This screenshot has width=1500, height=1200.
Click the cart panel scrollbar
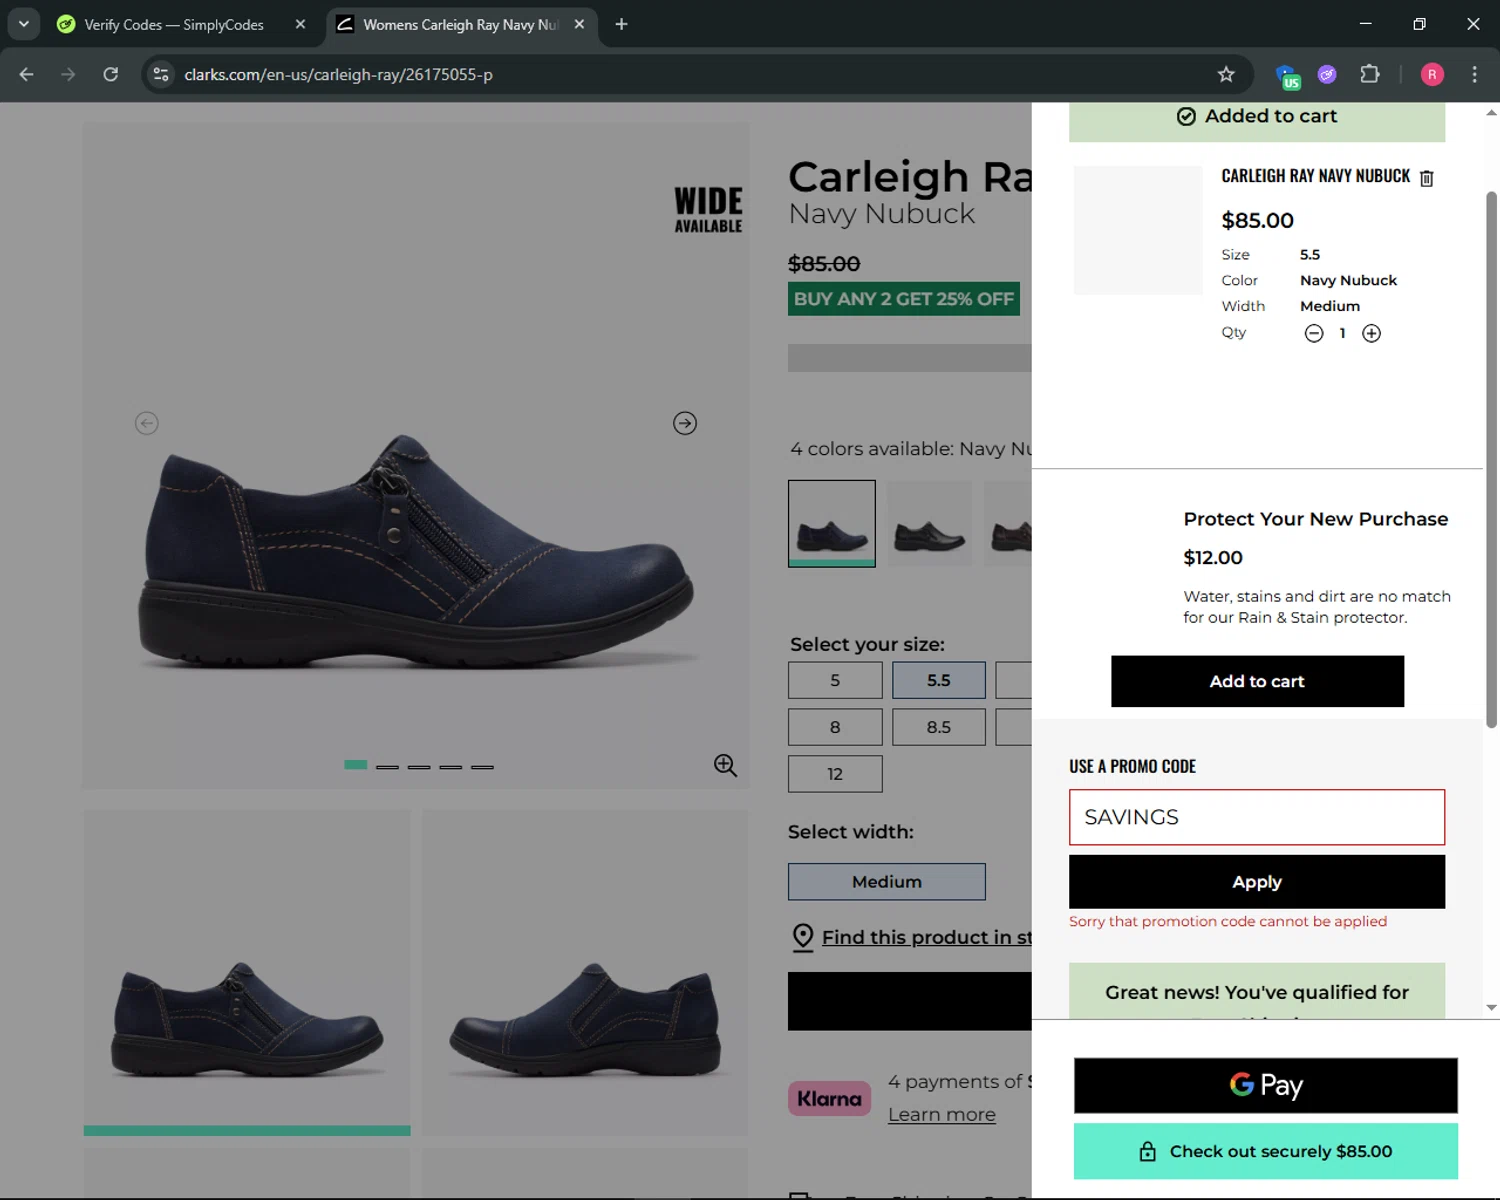[x=1491, y=460]
